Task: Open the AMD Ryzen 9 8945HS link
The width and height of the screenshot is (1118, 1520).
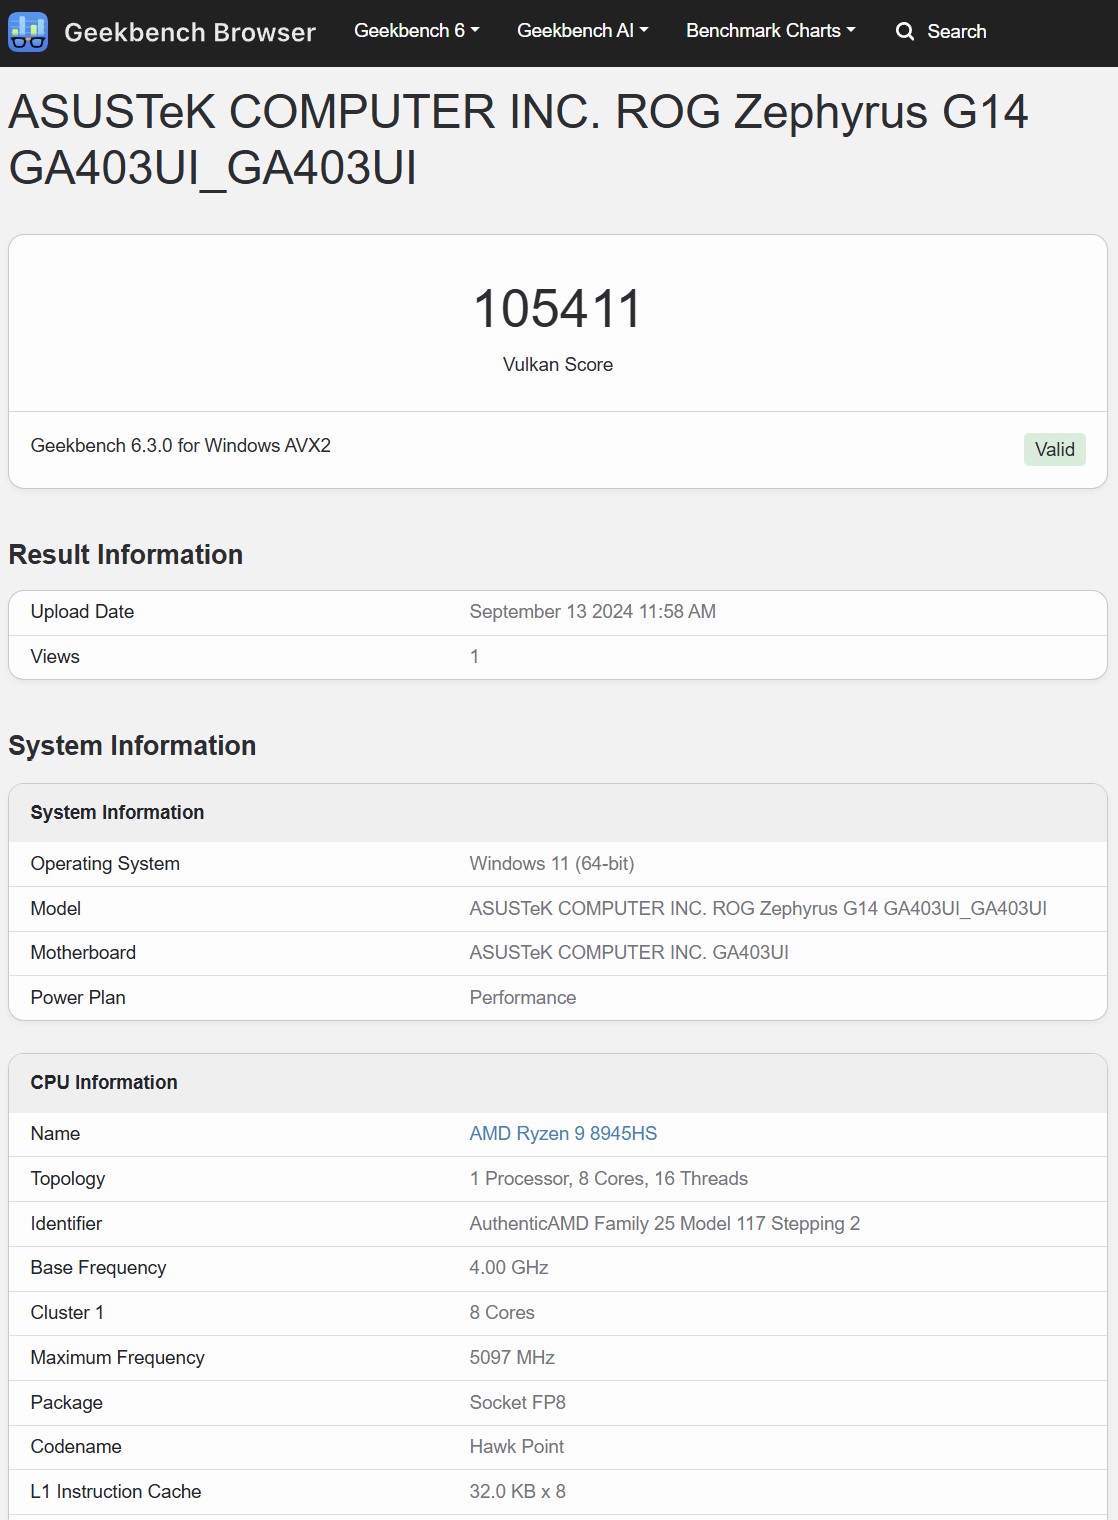Action: 563,1133
